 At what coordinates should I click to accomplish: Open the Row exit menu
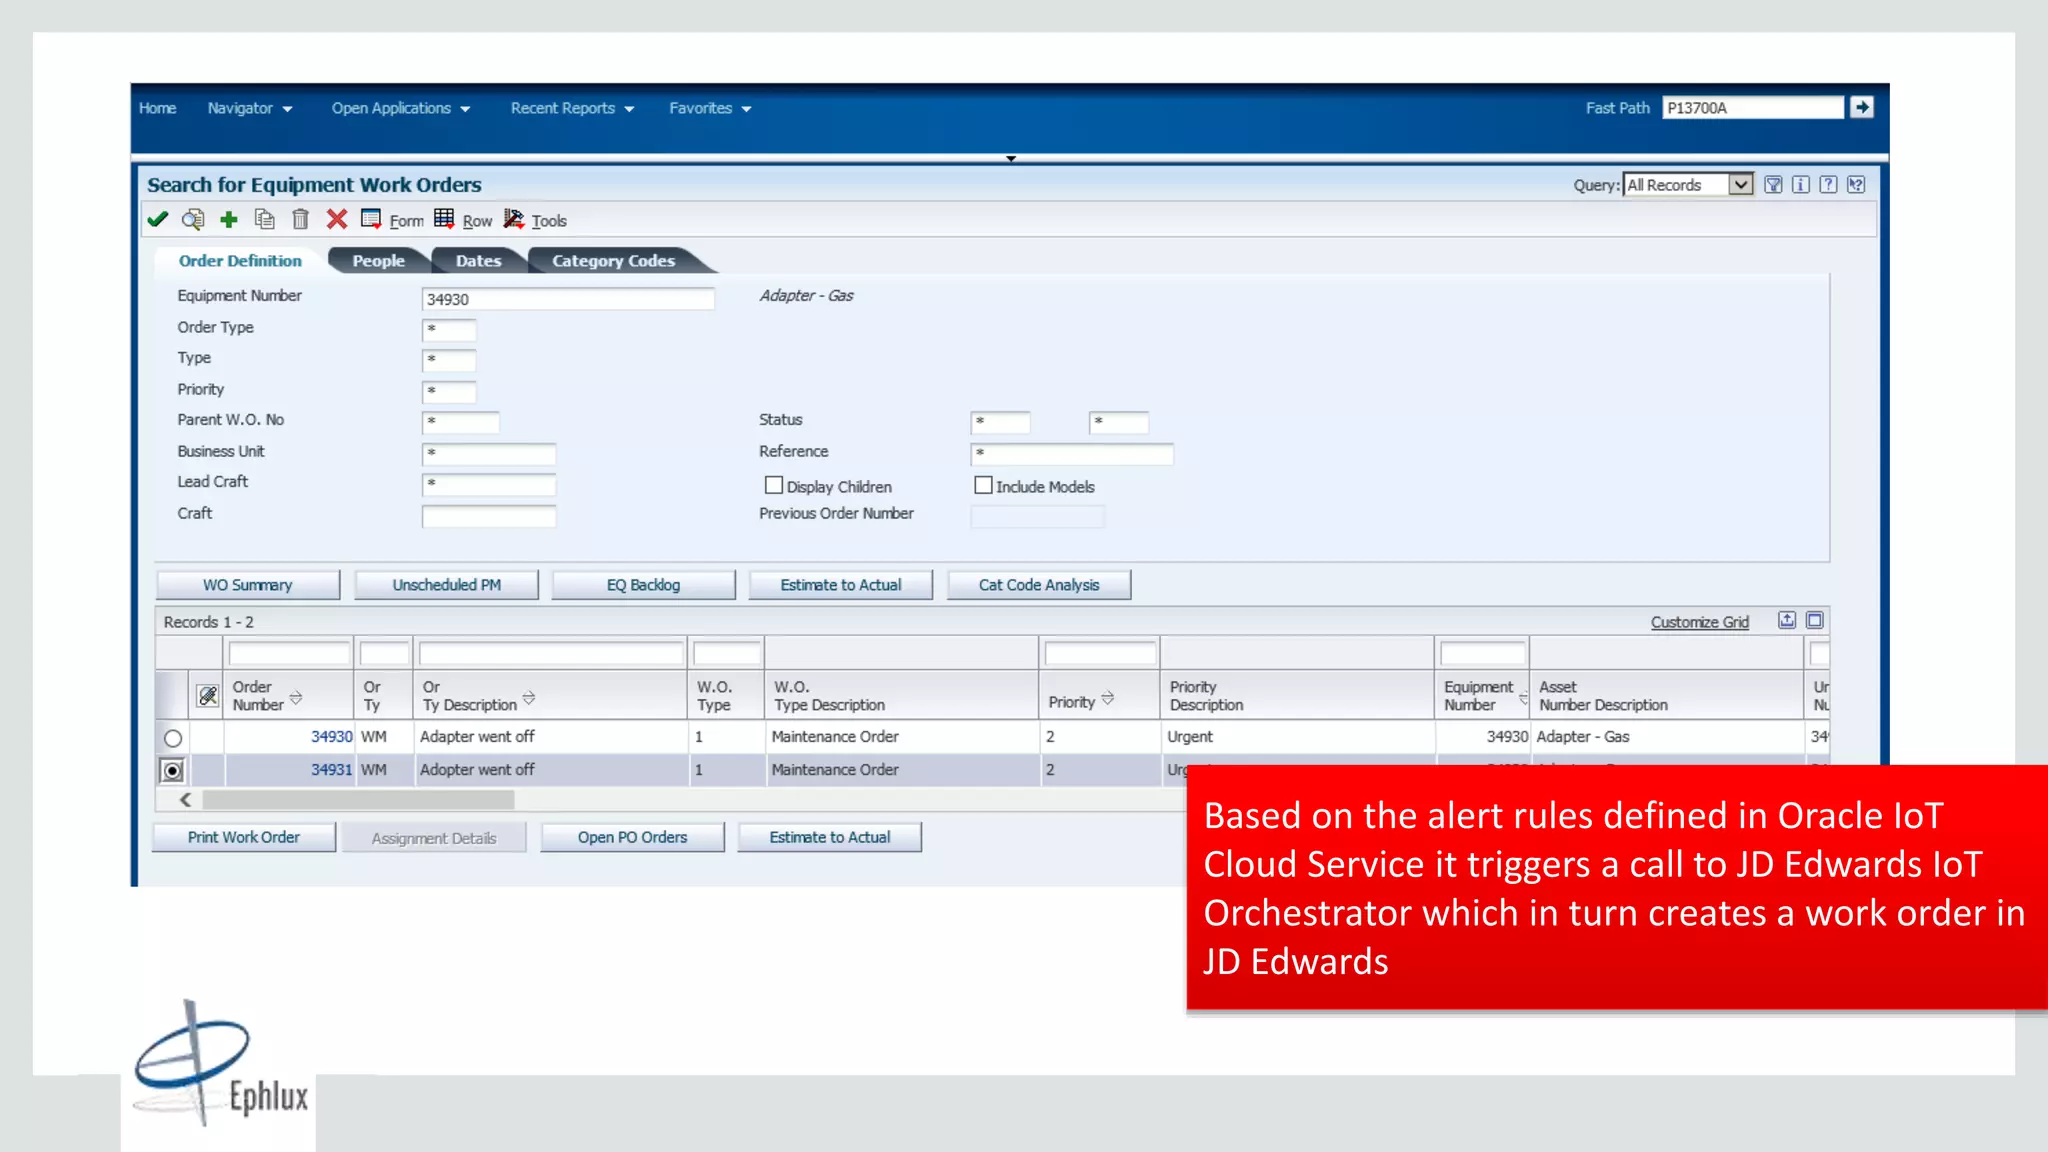click(x=463, y=220)
